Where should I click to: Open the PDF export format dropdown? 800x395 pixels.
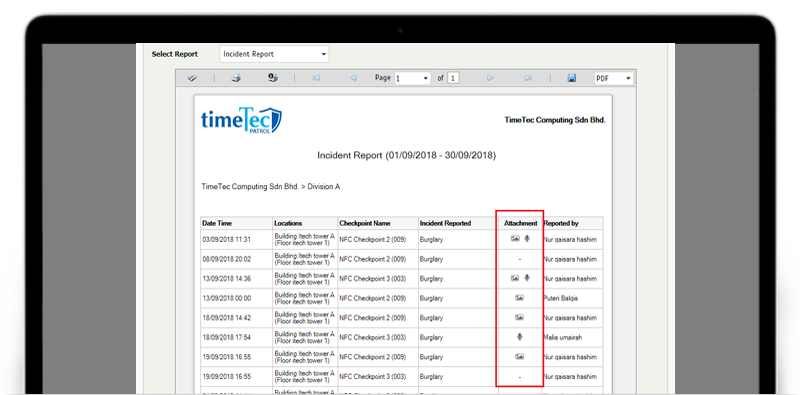(614, 79)
